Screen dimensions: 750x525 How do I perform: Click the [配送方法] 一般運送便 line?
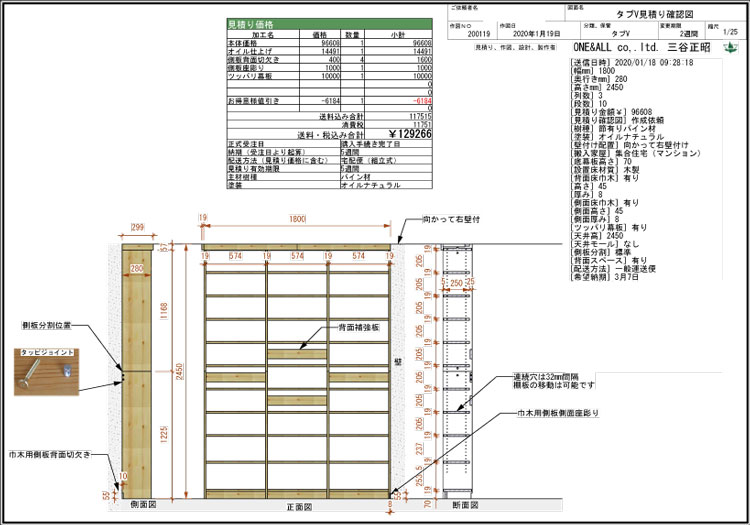(x=613, y=269)
